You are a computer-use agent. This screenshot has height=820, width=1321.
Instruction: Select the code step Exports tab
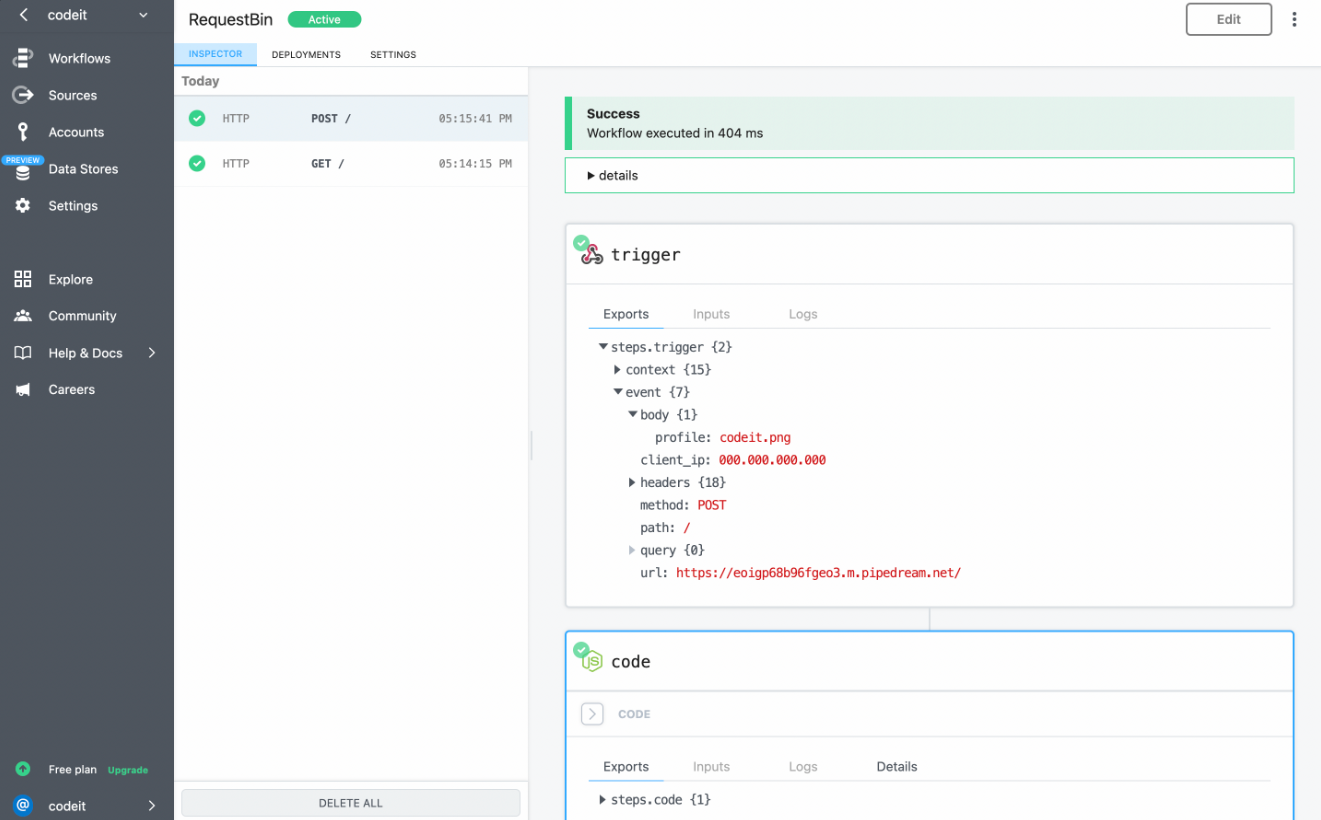point(626,767)
